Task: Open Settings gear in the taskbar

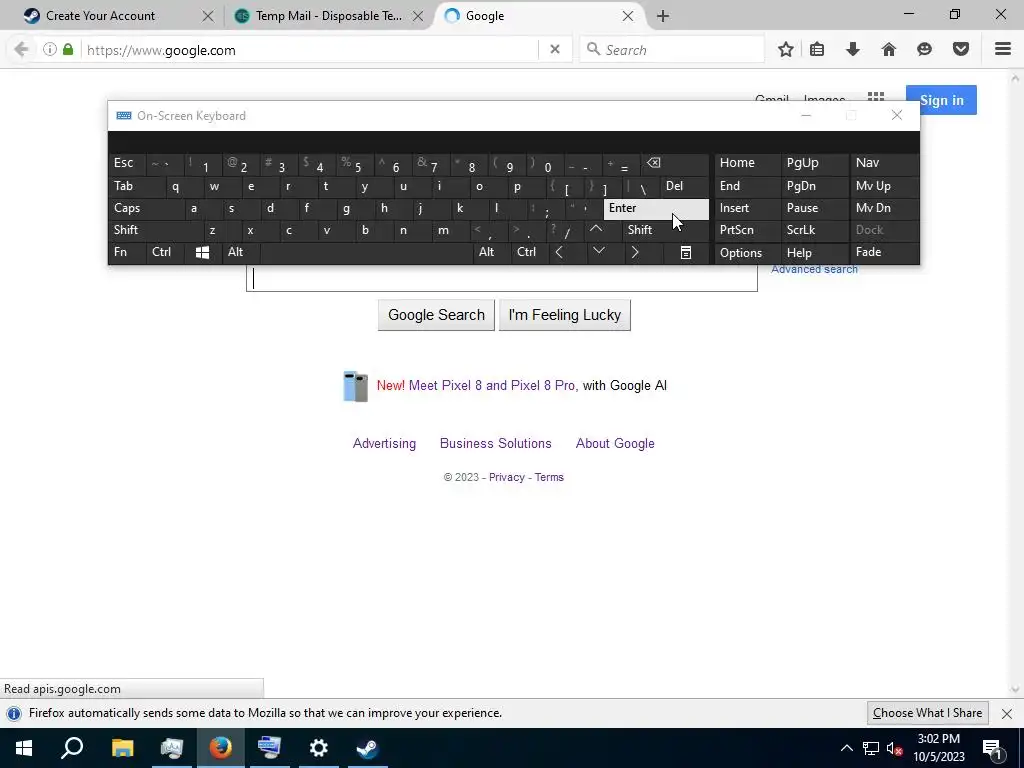Action: (319, 748)
